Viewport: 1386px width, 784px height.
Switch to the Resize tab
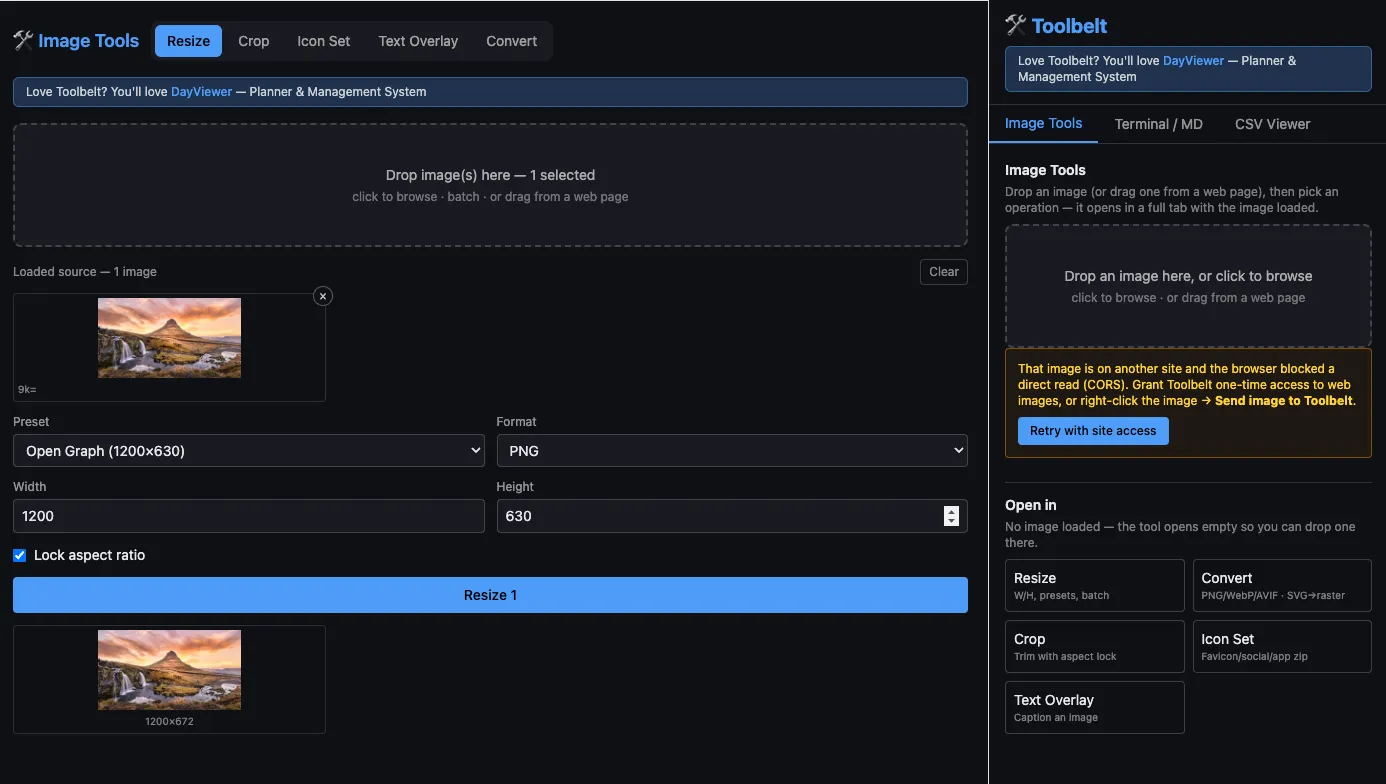pos(189,41)
